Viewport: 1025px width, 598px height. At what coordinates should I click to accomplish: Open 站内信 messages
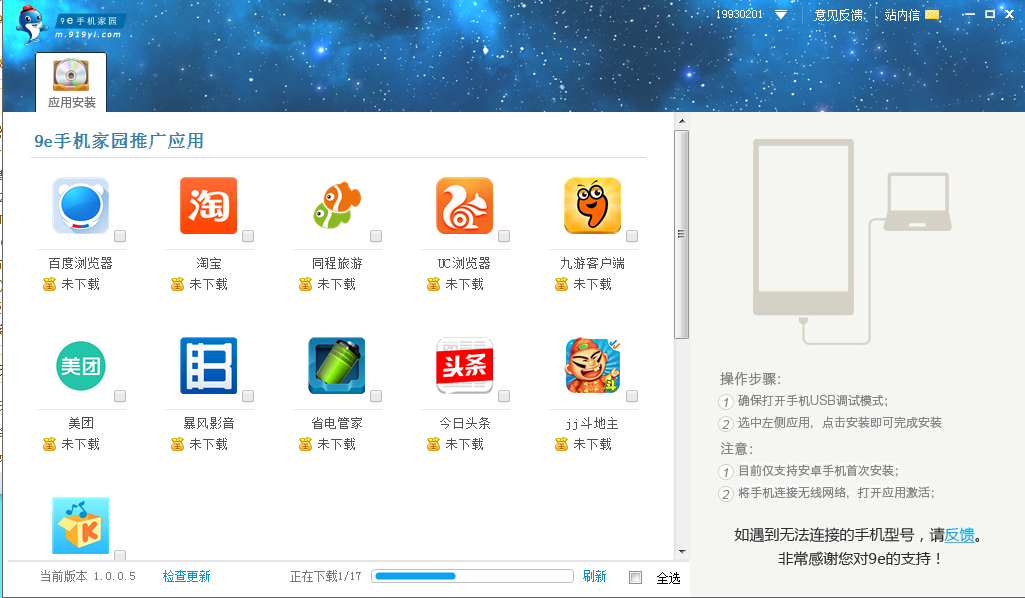tap(902, 14)
